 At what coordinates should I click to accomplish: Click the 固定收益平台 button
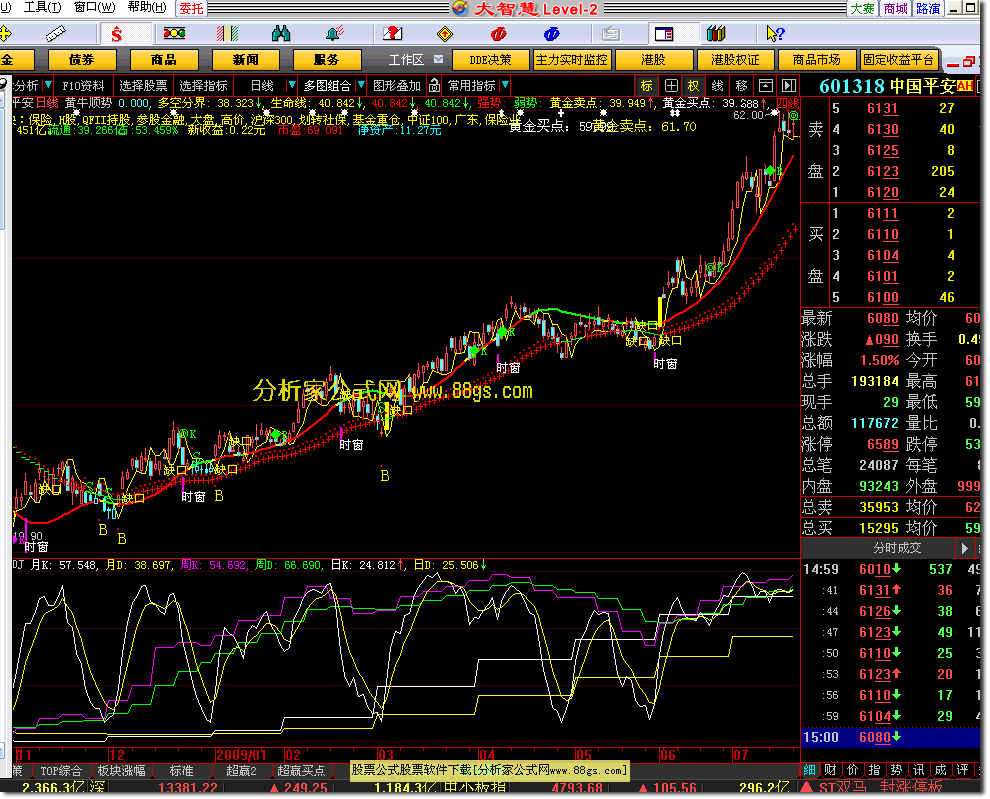(899, 60)
